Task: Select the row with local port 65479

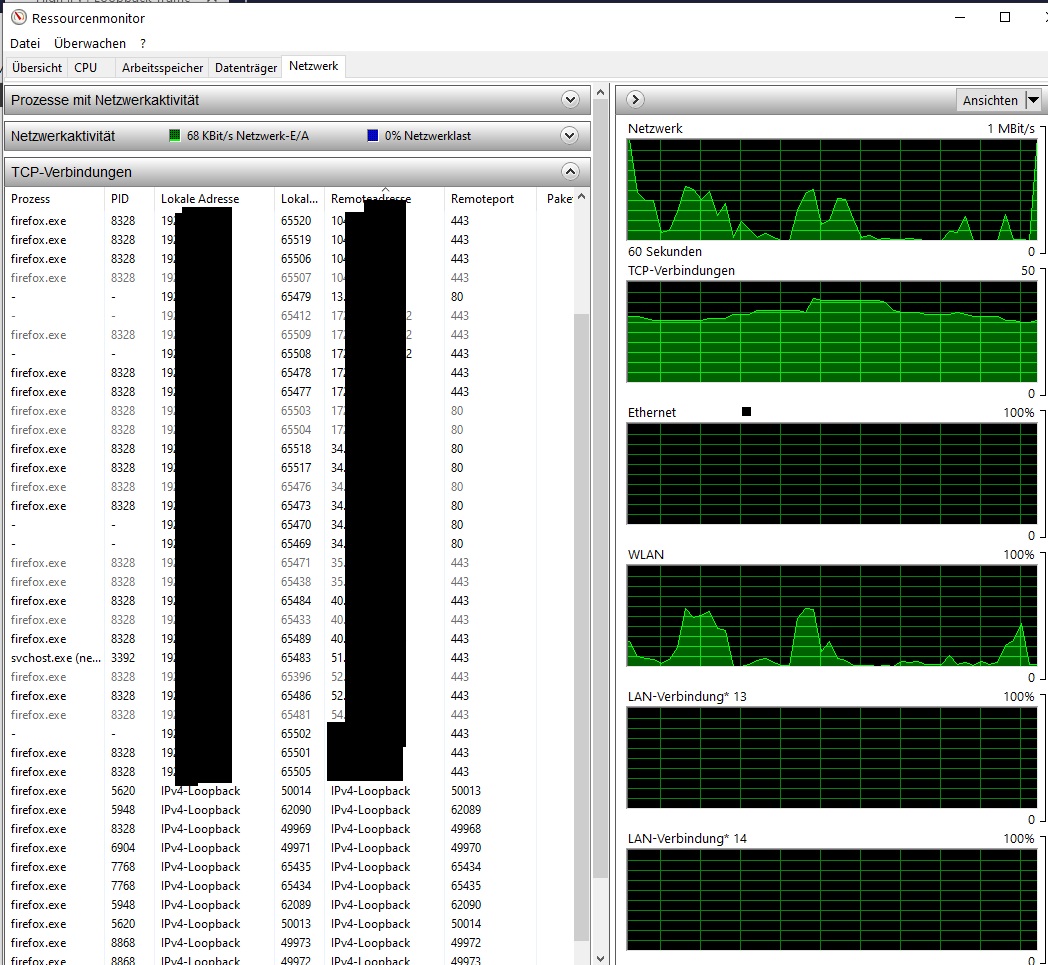Action: (x=291, y=296)
